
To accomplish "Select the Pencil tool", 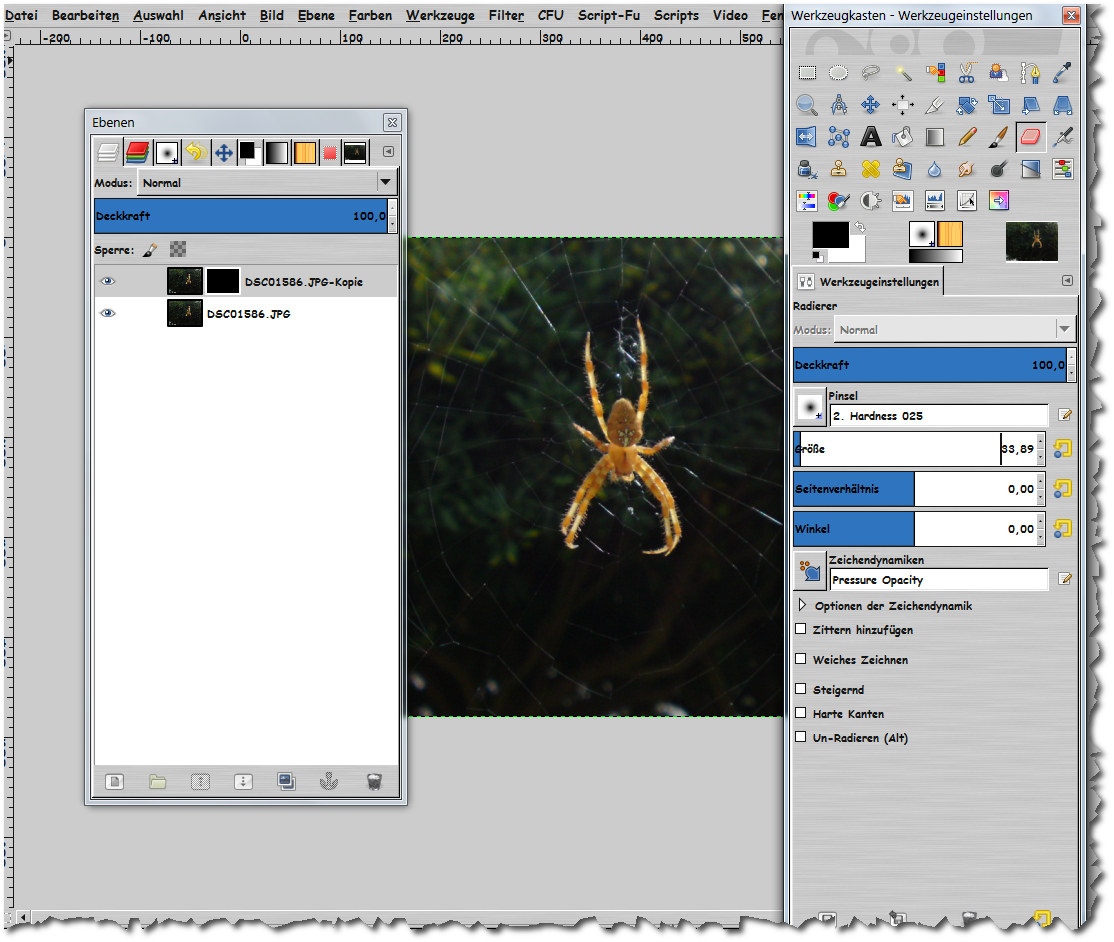I will point(967,136).
